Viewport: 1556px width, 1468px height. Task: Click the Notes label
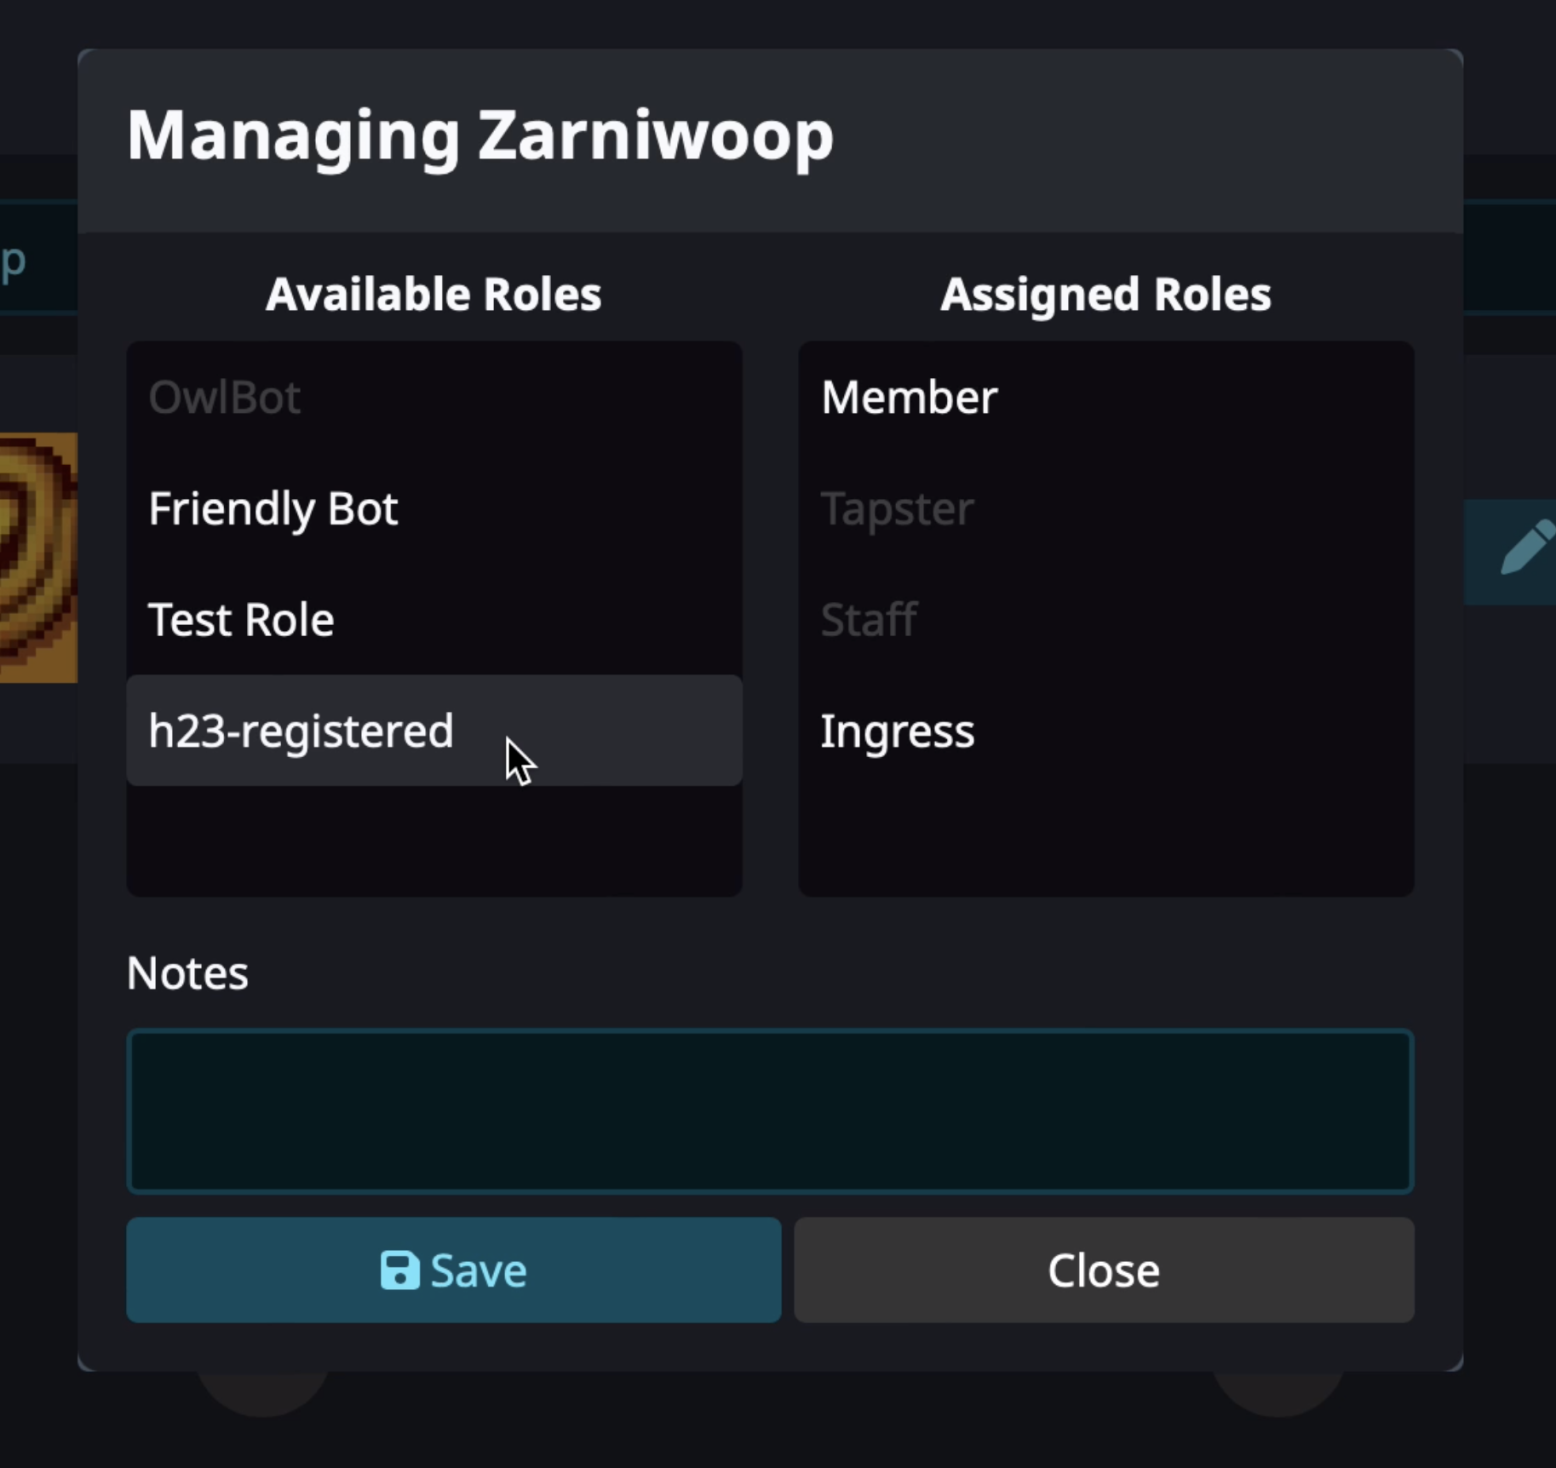point(187,973)
